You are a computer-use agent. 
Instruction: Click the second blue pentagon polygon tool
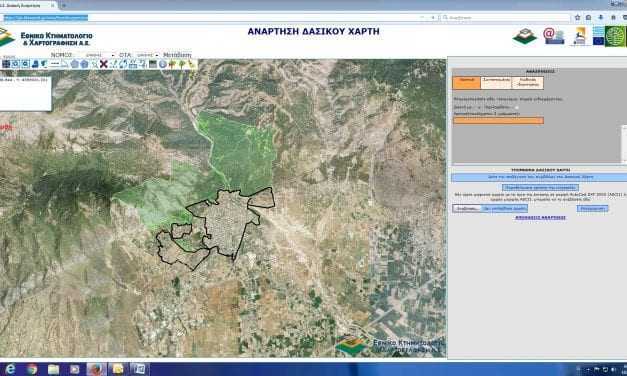(84, 64)
